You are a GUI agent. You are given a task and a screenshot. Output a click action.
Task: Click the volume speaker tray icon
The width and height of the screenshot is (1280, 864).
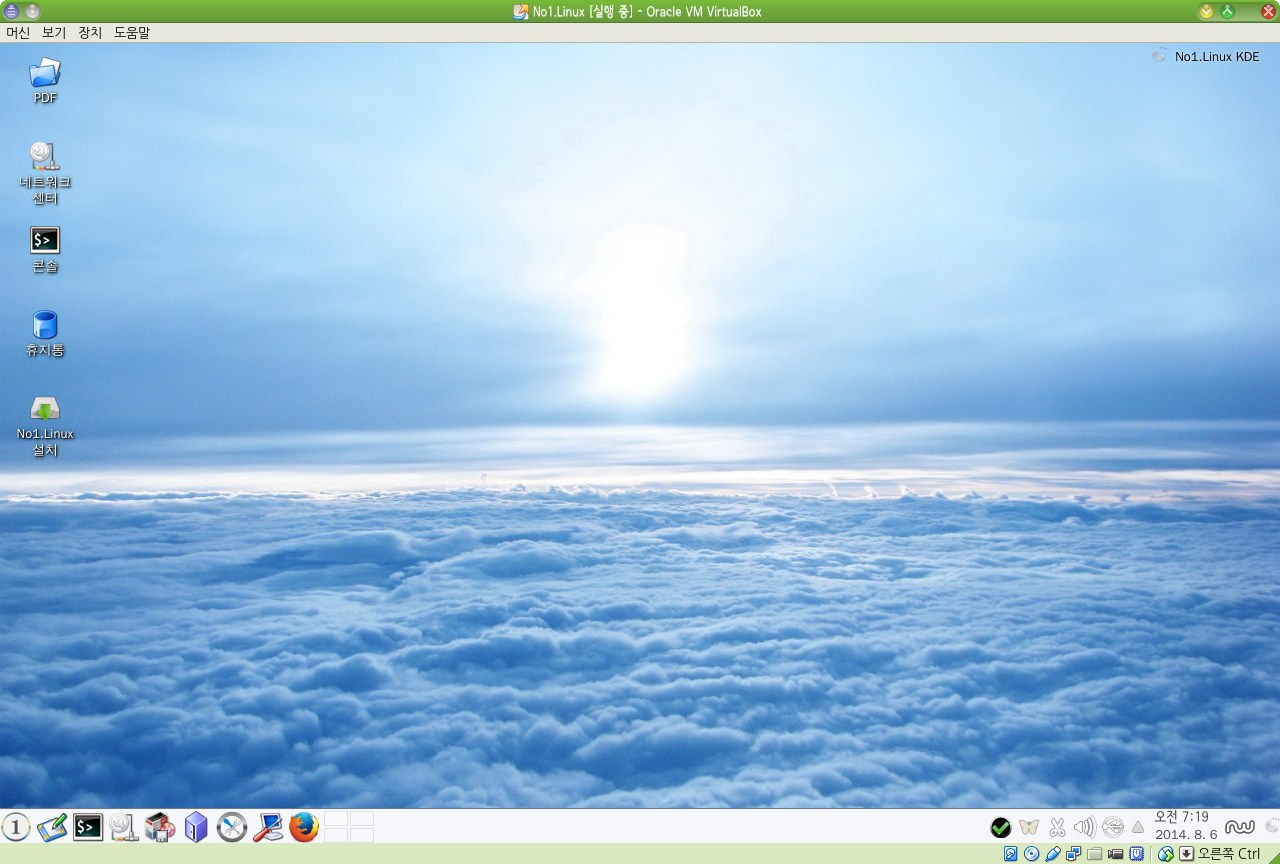(x=1084, y=827)
